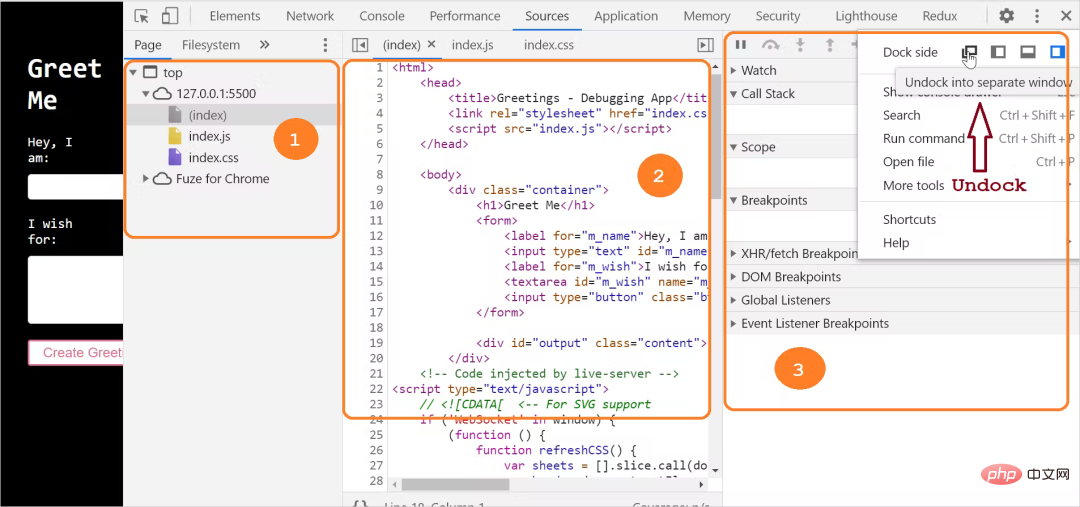This screenshot has width=1080, height=507.
Task: Dock DevTools to the right icon
Action: click(1057, 52)
